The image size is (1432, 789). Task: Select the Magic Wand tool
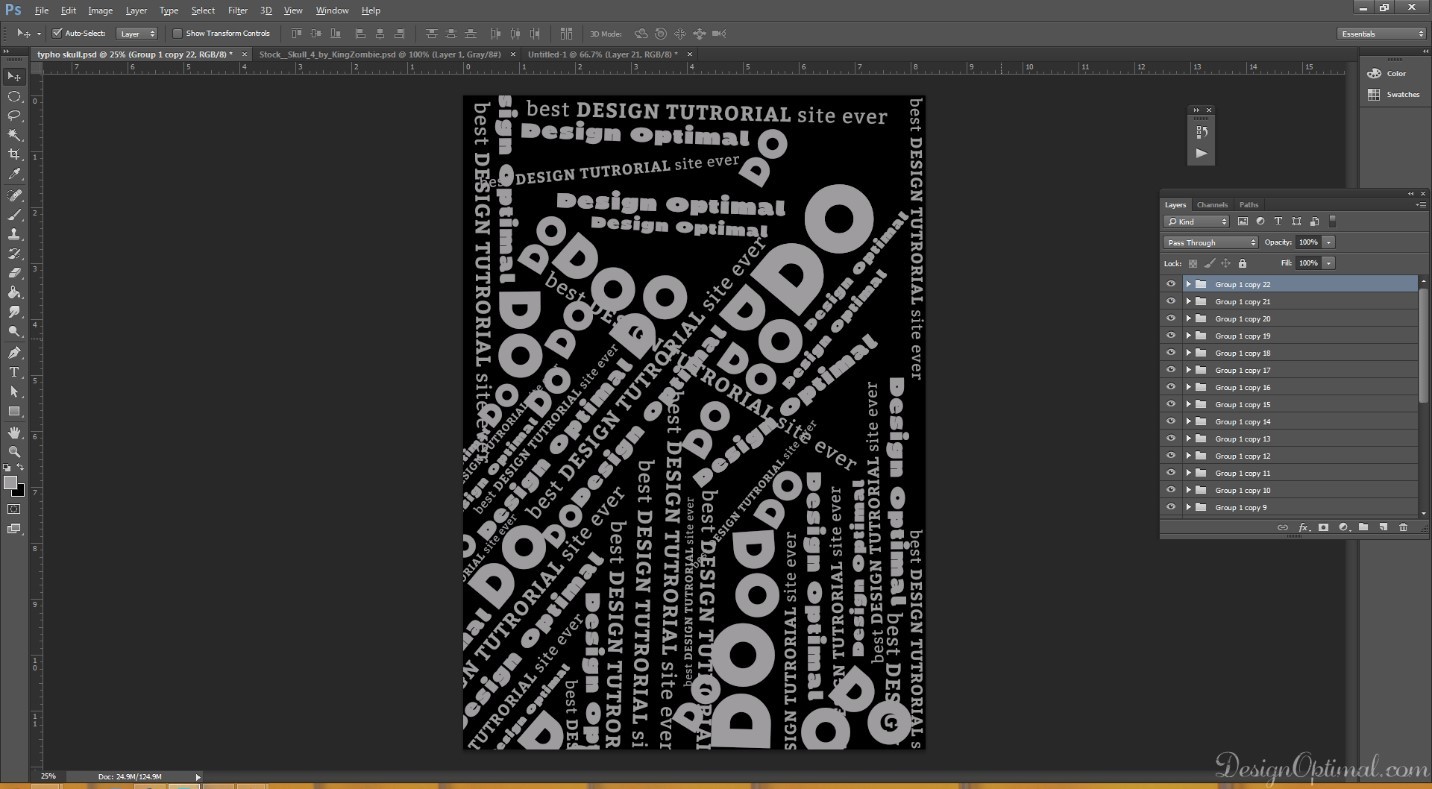tap(14, 135)
